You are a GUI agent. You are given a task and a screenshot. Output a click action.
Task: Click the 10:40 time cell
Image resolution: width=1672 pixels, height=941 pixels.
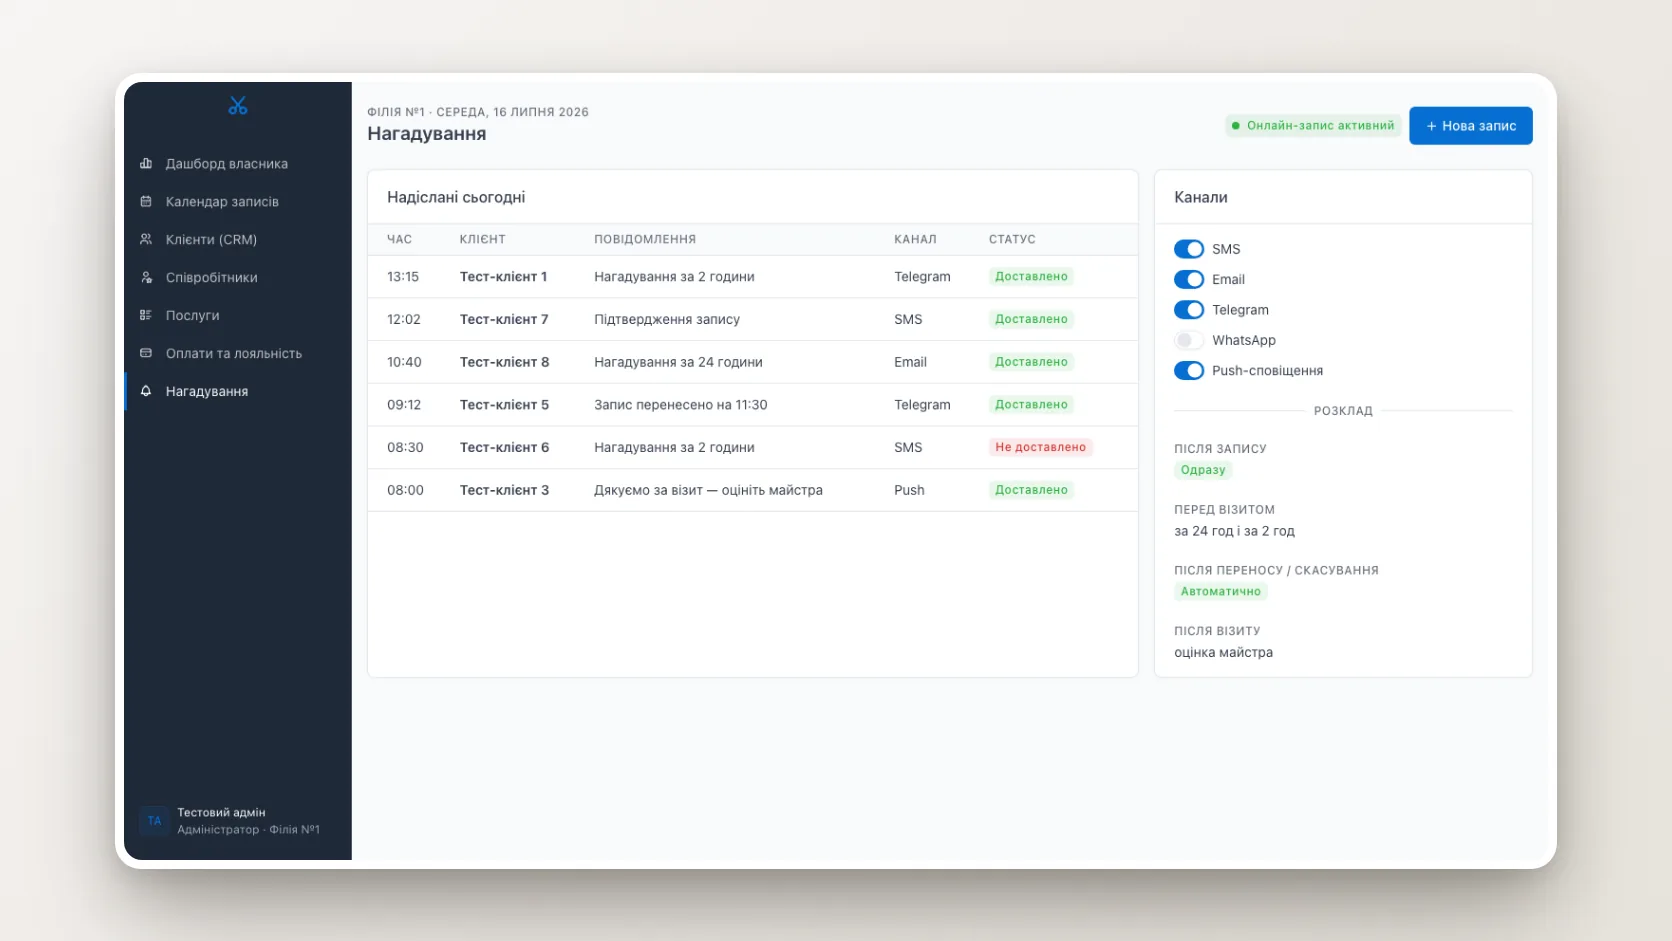404,362
